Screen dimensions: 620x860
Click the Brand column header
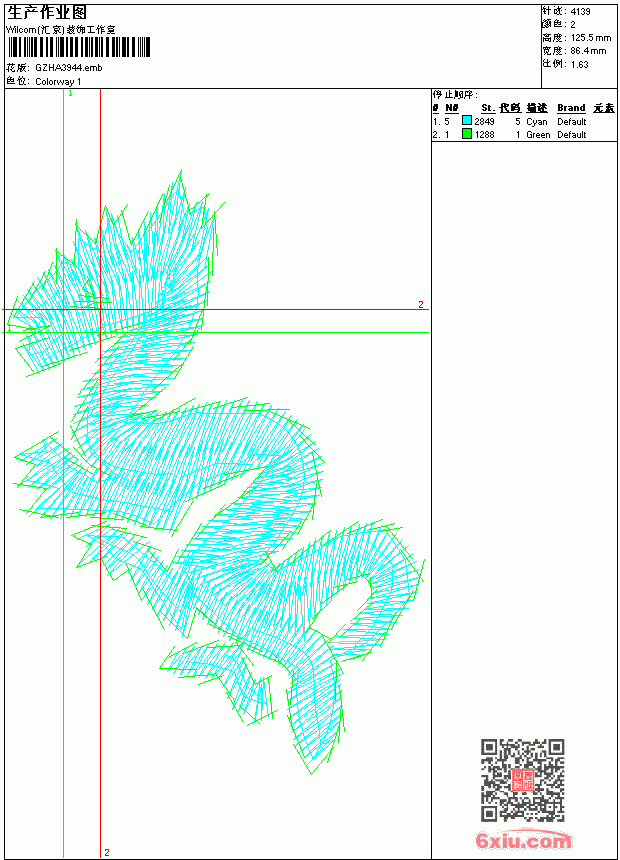[571, 108]
